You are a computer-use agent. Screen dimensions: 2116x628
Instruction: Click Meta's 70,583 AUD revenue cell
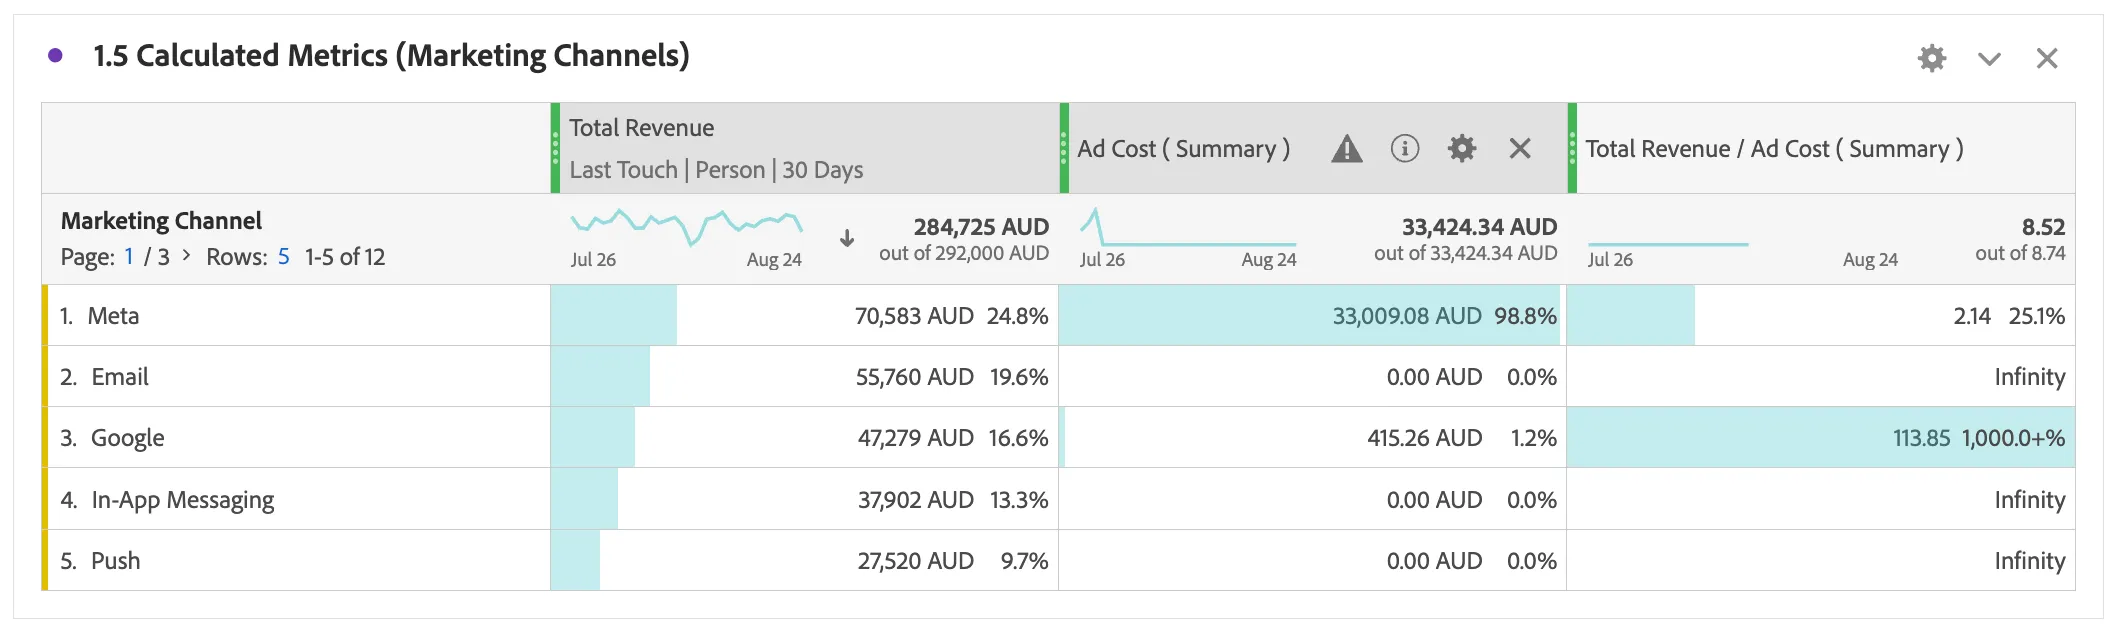pyautogui.click(x=805, y=316)
